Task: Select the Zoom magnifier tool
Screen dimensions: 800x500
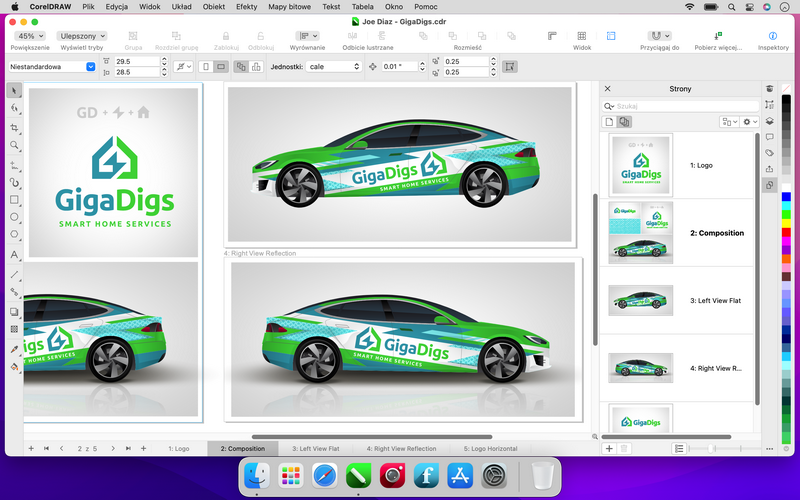Action: coord(14,145)
